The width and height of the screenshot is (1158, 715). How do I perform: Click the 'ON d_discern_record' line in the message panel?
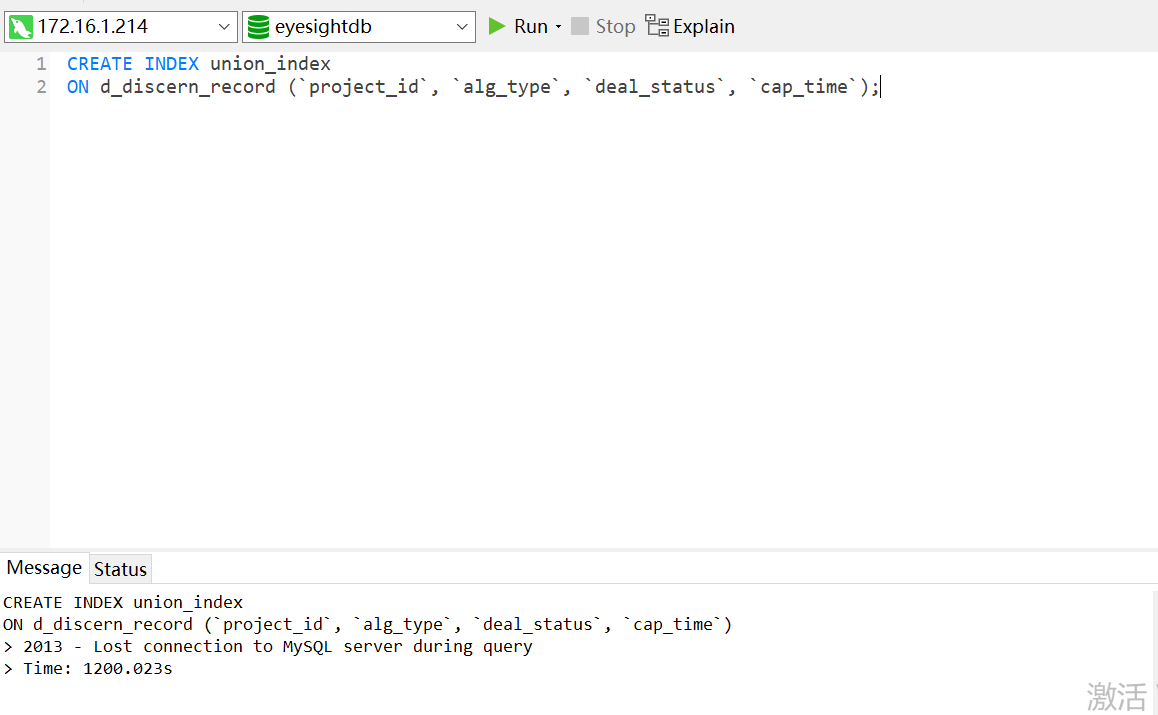click(x=367, y=625)
